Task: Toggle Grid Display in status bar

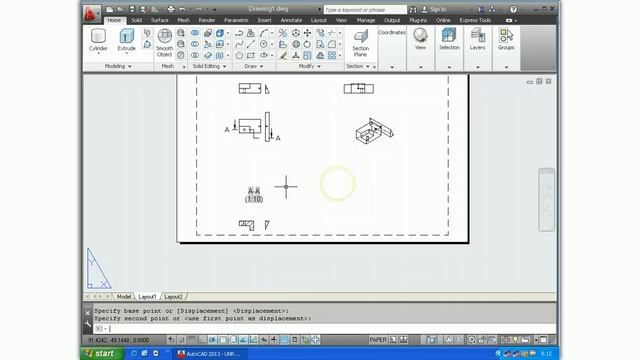Action: [192, 340]
